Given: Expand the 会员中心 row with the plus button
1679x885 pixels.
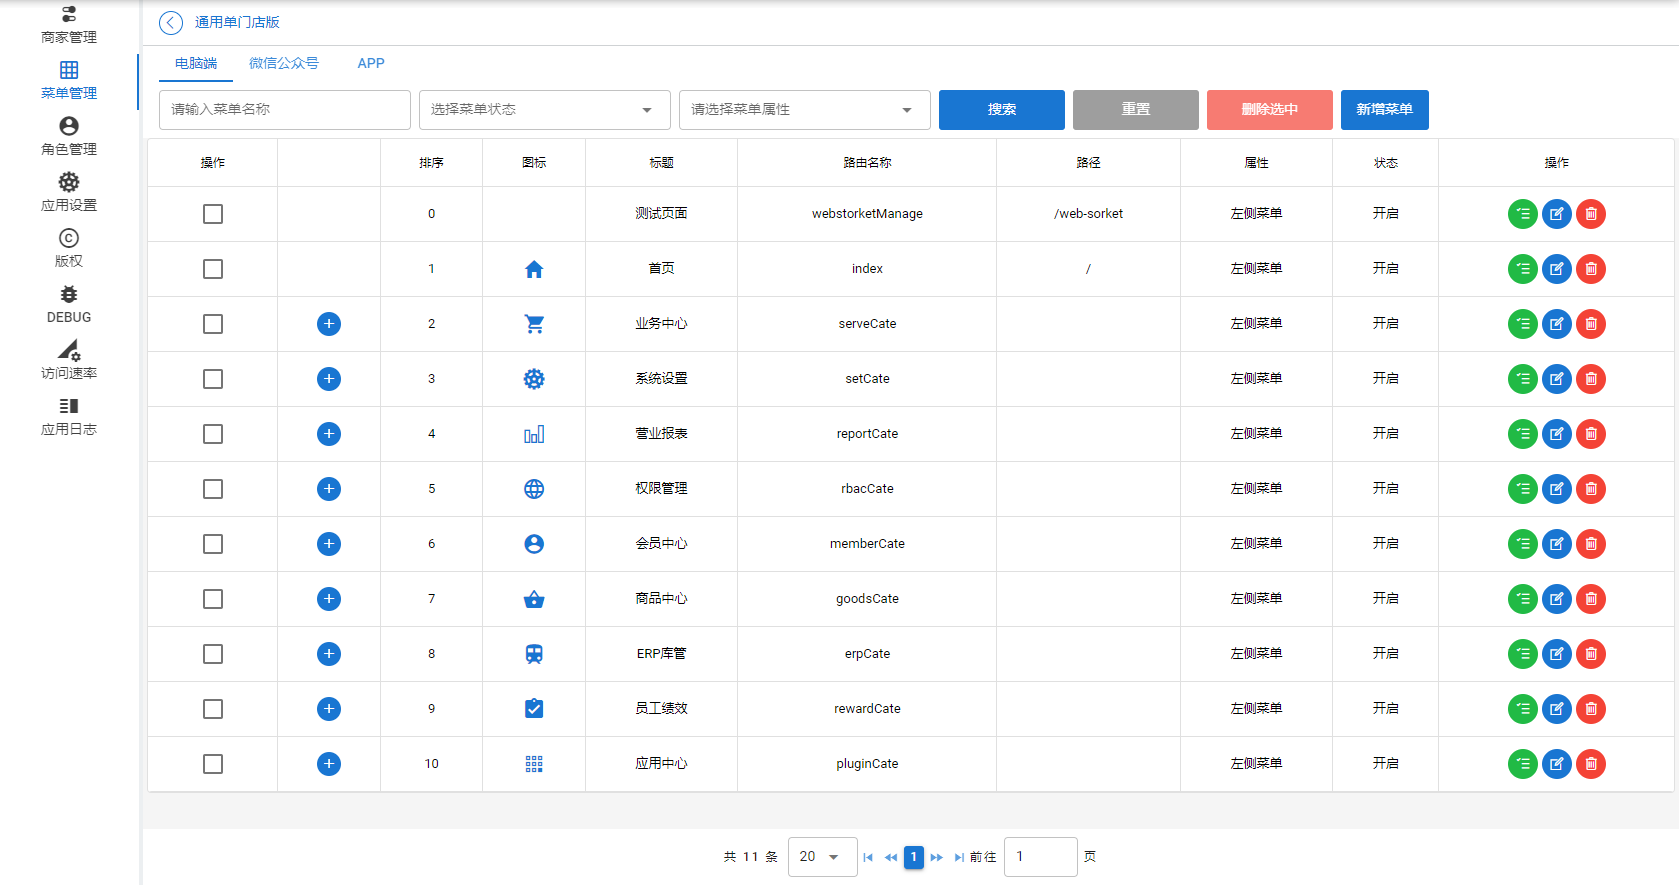Looking at the screenshot, I should pos(329,544).
